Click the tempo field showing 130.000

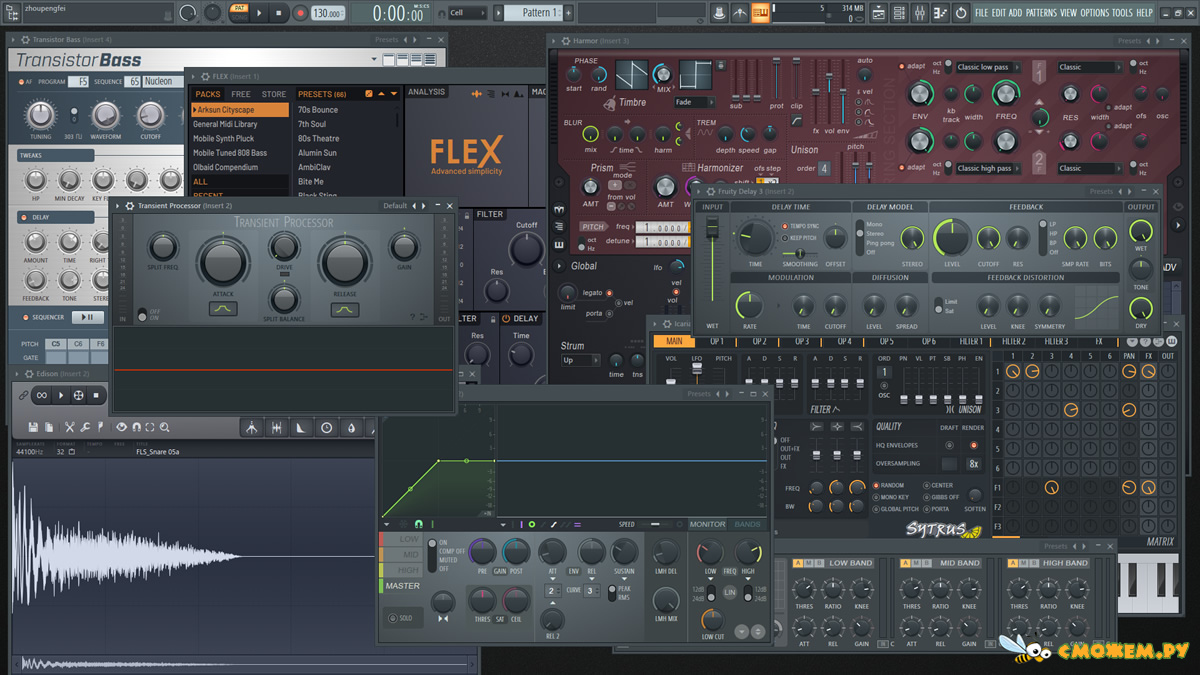click(327, 13)
